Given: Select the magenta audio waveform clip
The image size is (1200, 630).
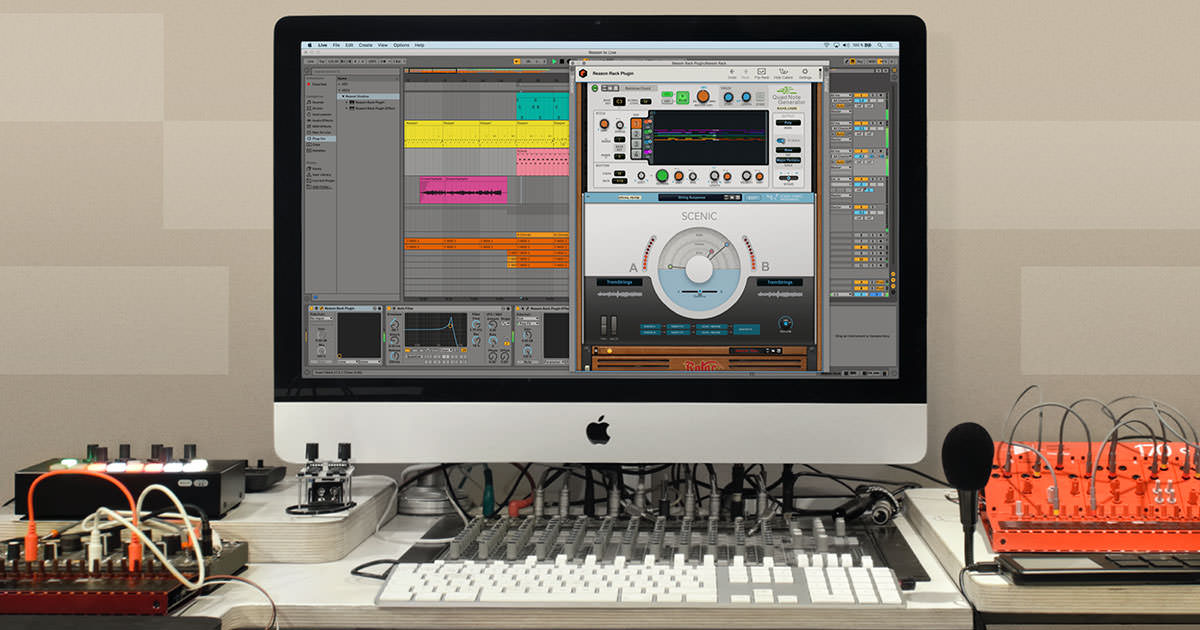Looking at the screenshot, I should pos(463,189).
